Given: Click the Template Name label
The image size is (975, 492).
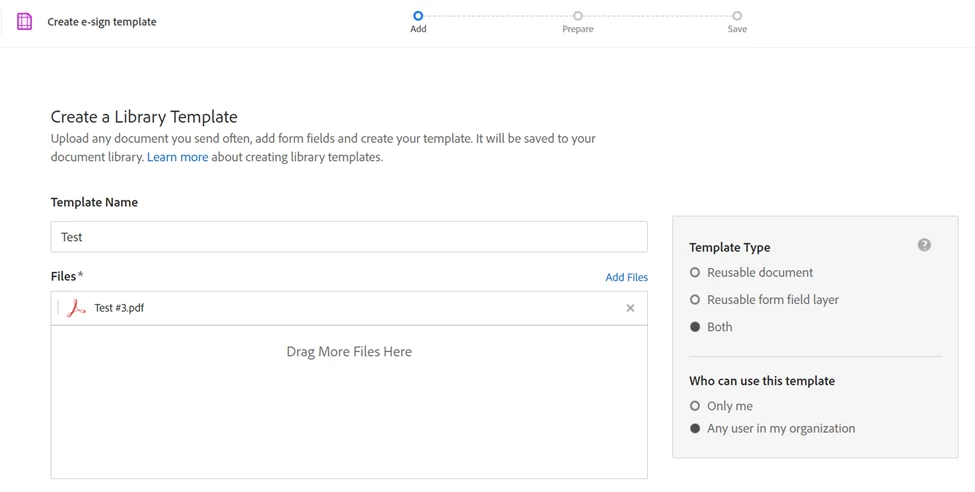Looking at the screenshot, I should coord(95,202).
